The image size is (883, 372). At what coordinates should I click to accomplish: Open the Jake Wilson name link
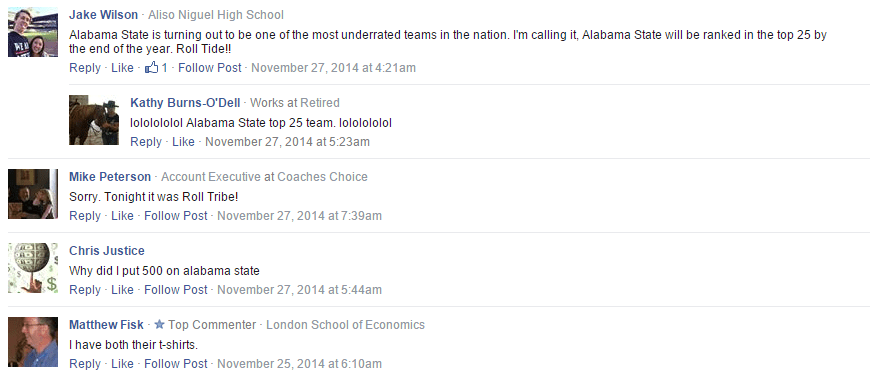(104, 15)
